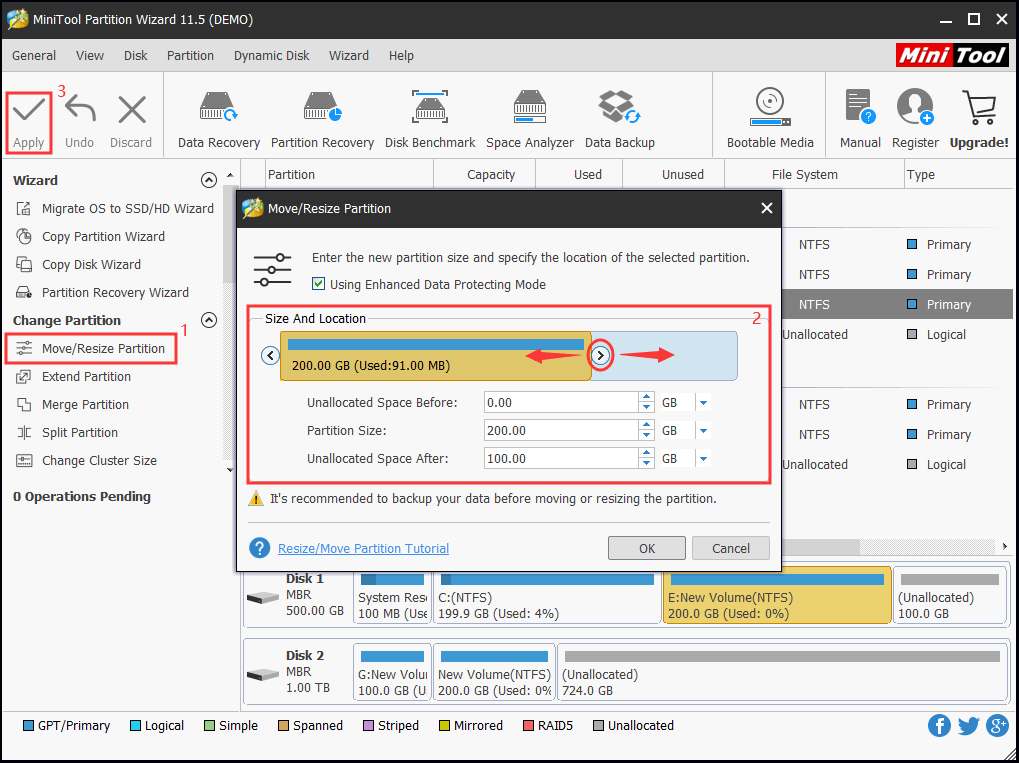Start Copy Disk Wizard

(79, 265)
